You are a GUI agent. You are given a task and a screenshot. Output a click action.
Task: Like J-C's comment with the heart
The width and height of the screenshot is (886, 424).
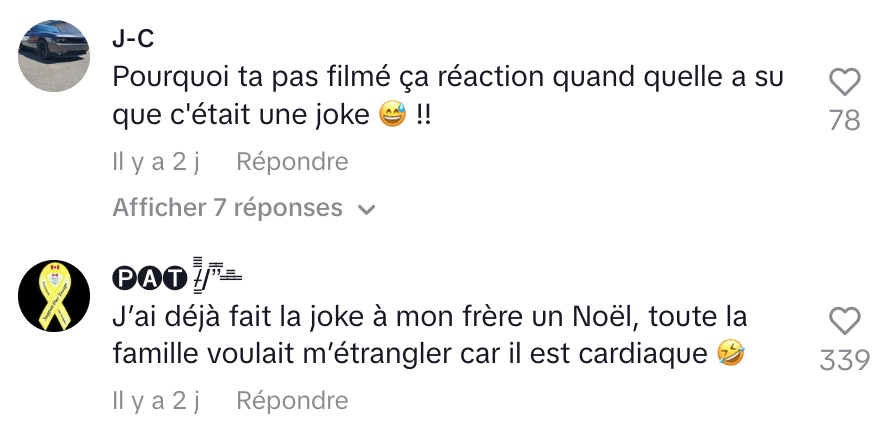844,82
